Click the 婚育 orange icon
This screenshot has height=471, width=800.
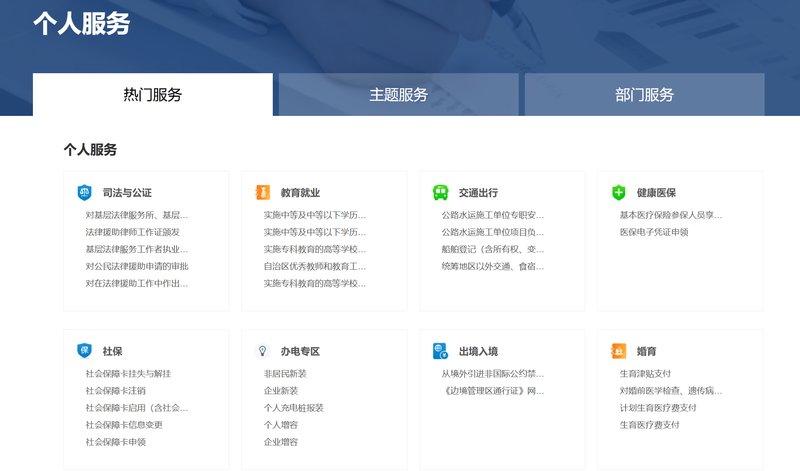[618, 351]
